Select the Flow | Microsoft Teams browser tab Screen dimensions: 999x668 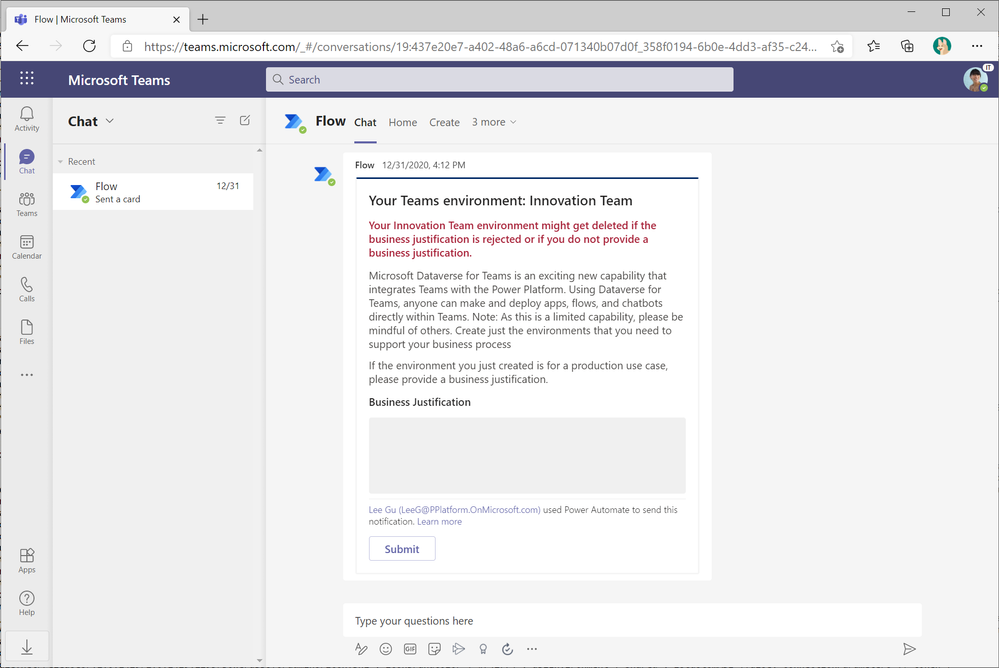click(x=96, y=20)
